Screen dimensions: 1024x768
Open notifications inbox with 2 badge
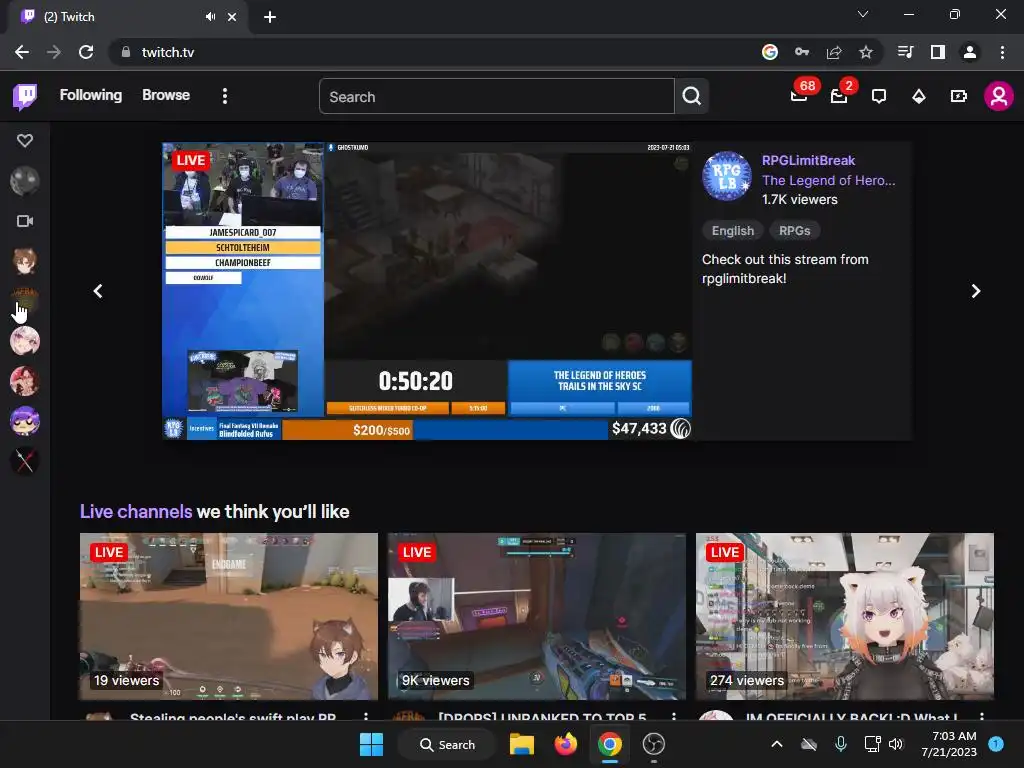[x=839, y=96]
